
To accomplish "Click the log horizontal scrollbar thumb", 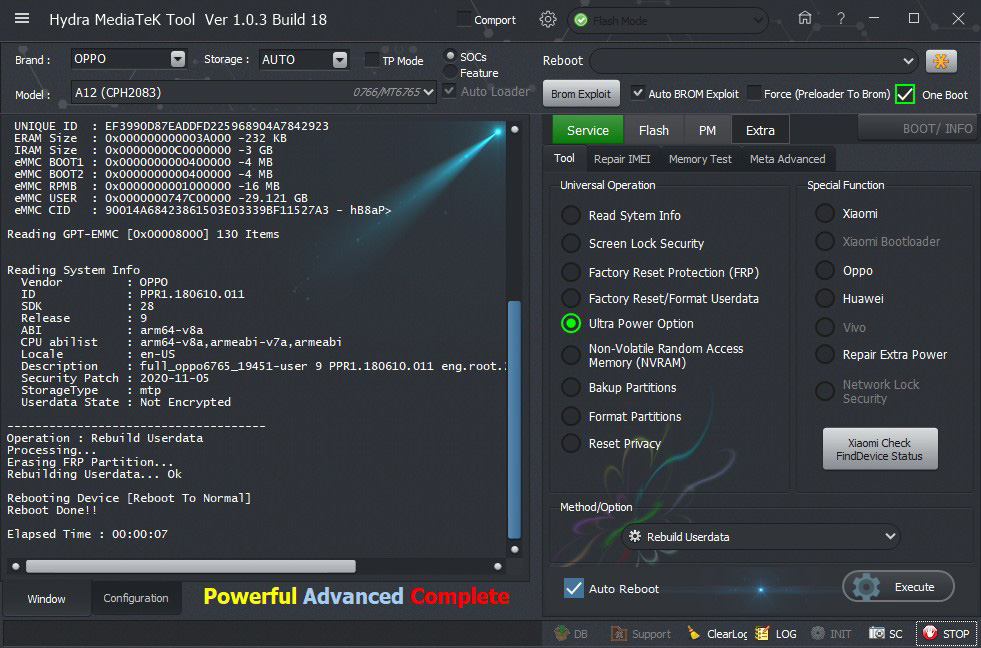I will coord(190,567).
